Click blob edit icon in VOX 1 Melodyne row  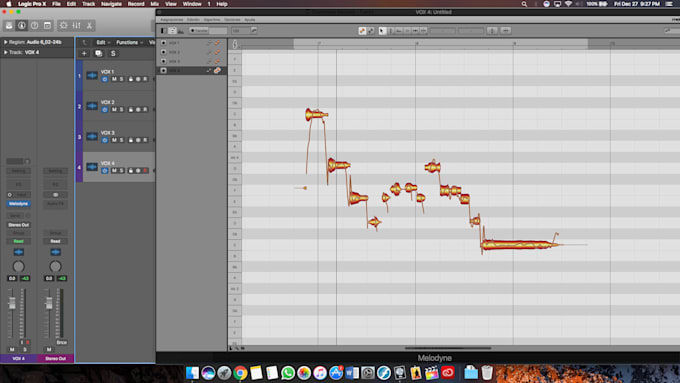[217, 43]
